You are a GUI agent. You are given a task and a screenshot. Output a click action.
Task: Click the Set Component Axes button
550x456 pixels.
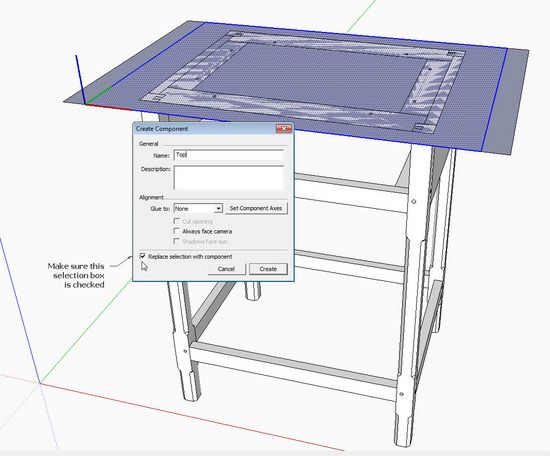coord(256,208)
